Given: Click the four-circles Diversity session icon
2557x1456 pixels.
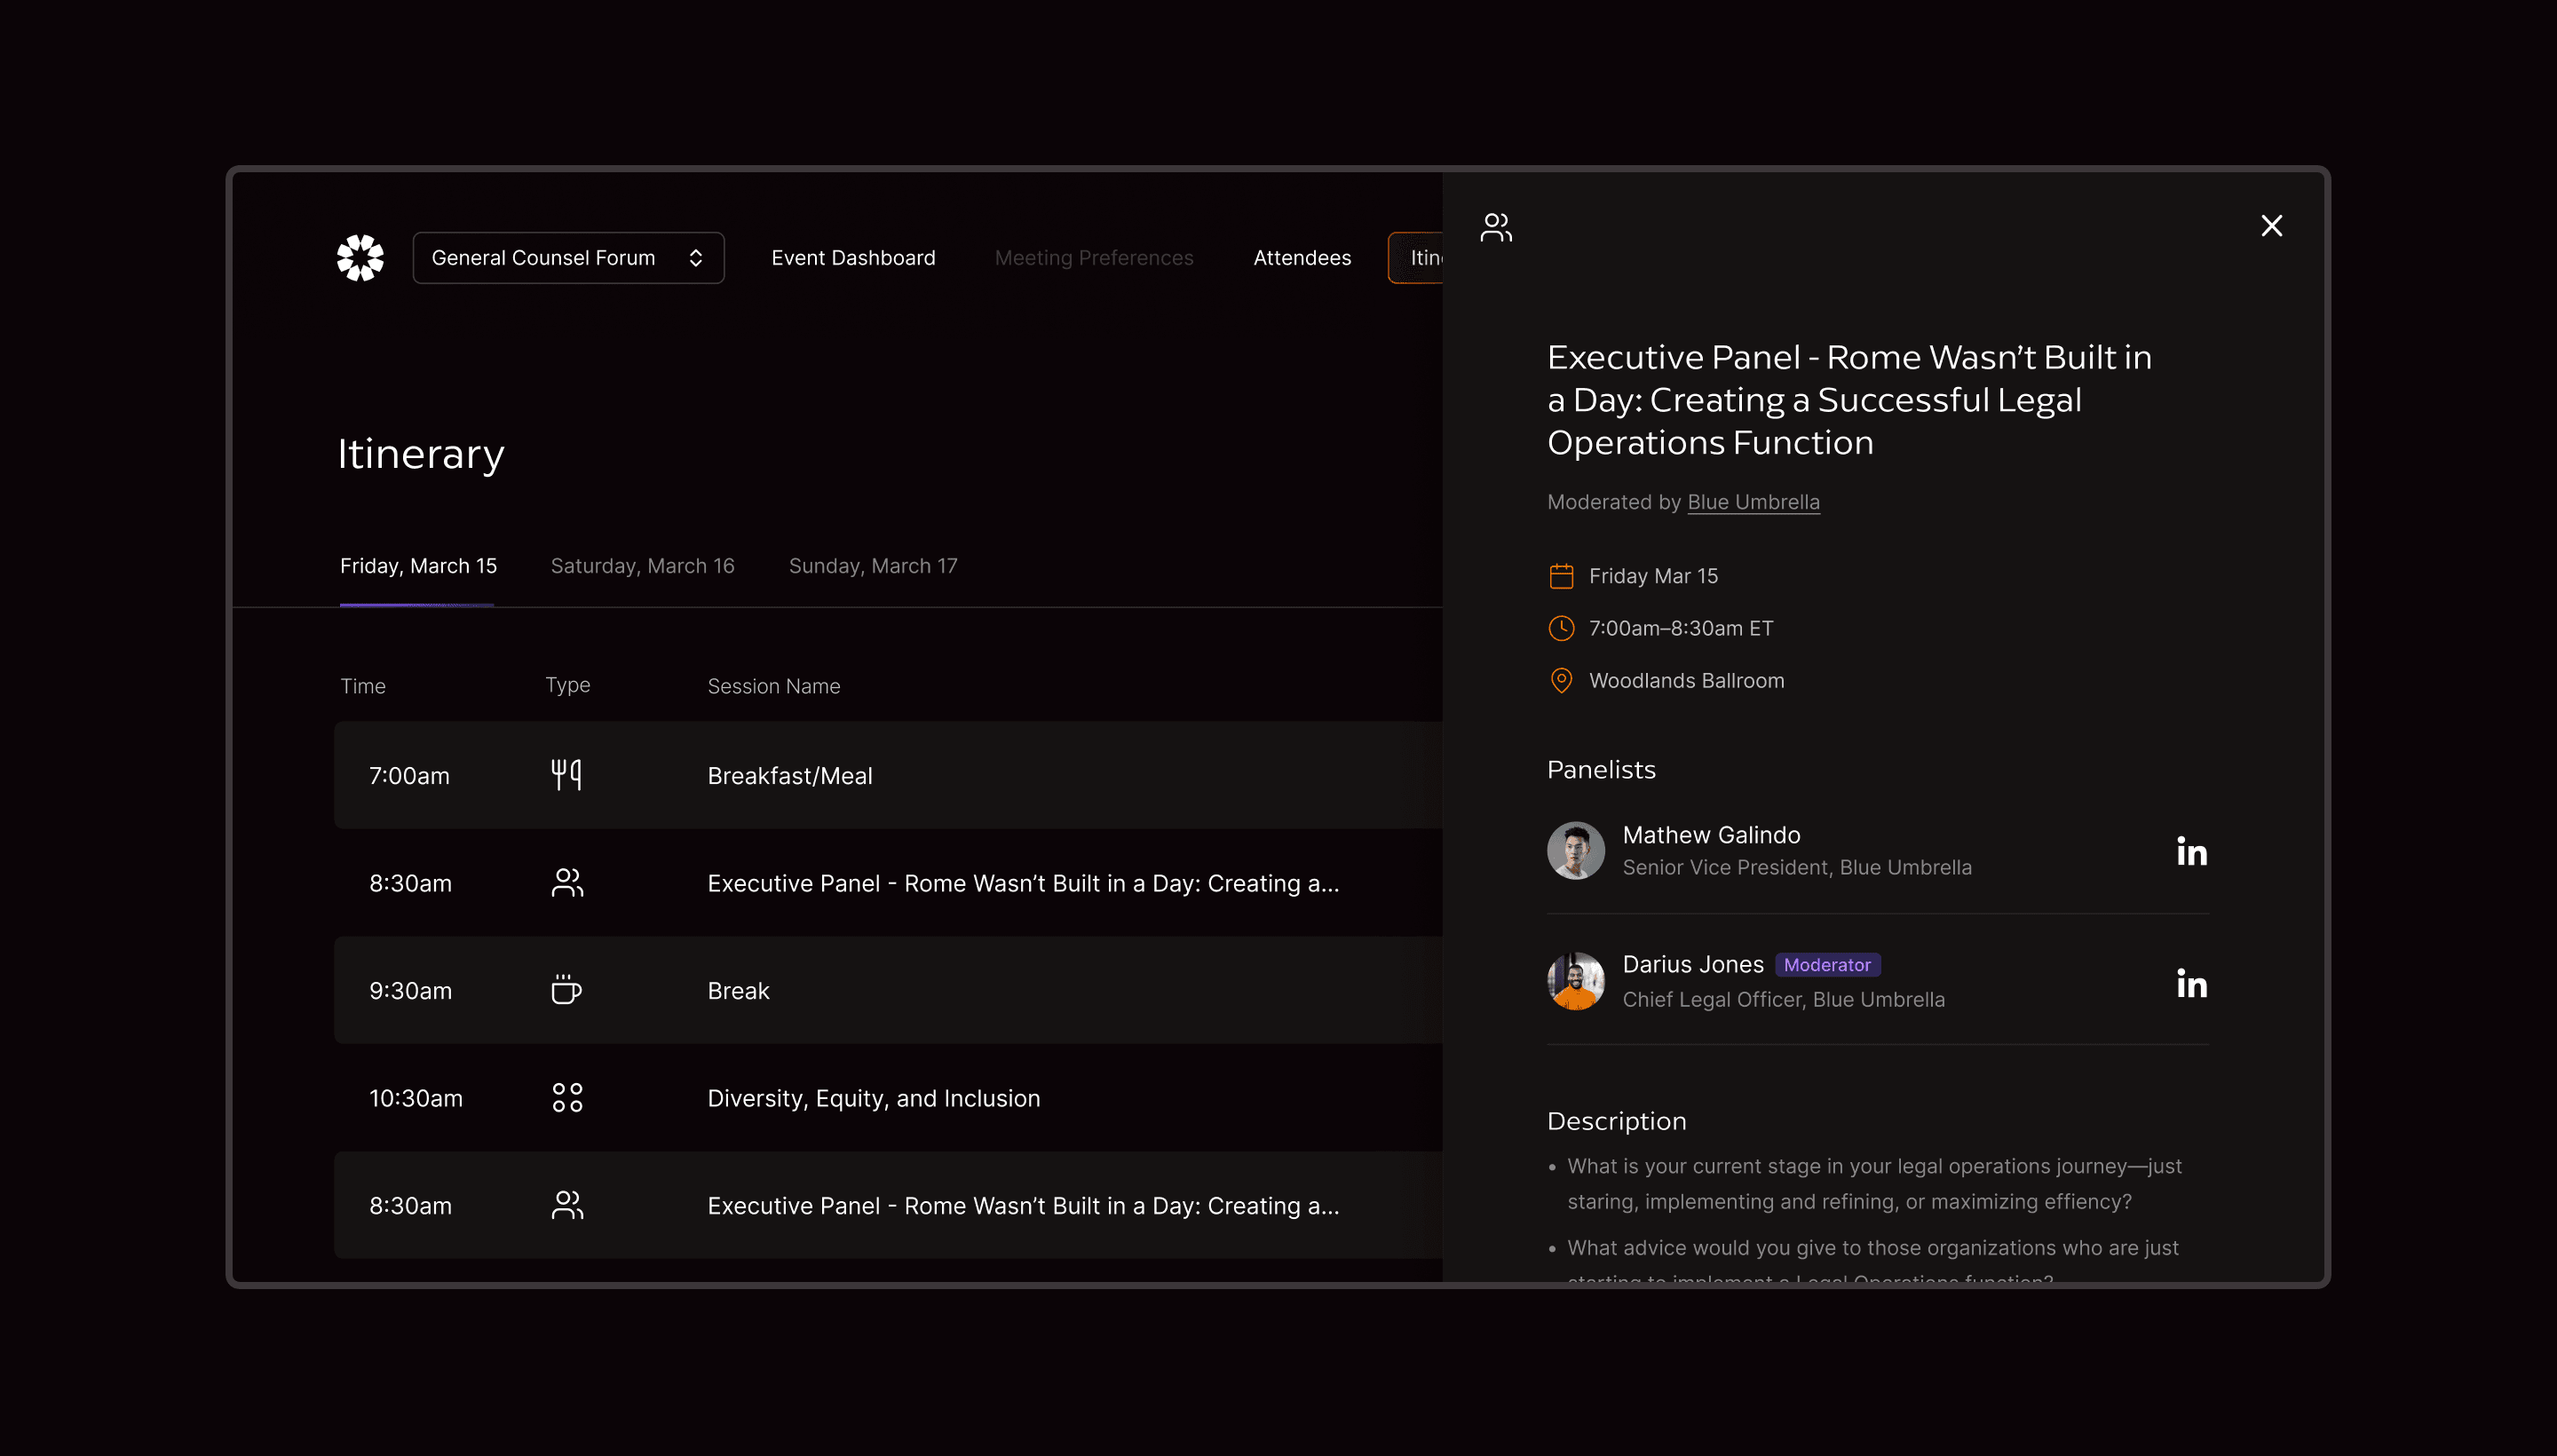Looking at the screenshot, I should 567,1097.
